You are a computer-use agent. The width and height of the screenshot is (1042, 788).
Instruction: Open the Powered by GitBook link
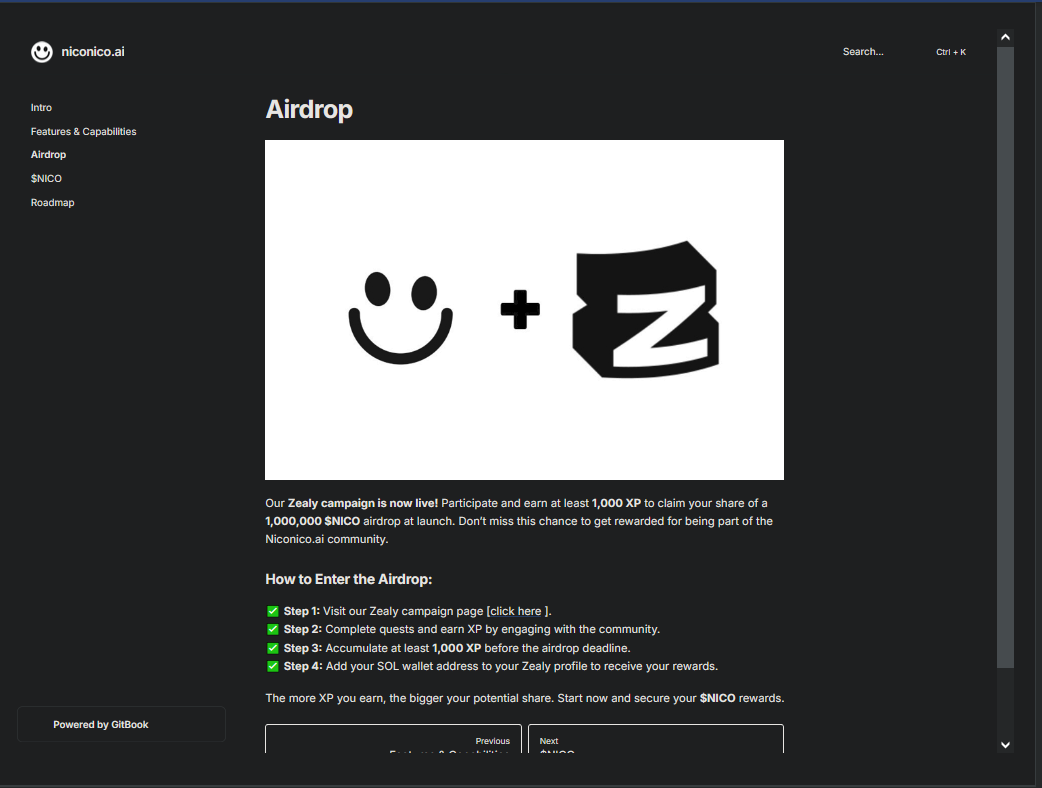(121, 724)
